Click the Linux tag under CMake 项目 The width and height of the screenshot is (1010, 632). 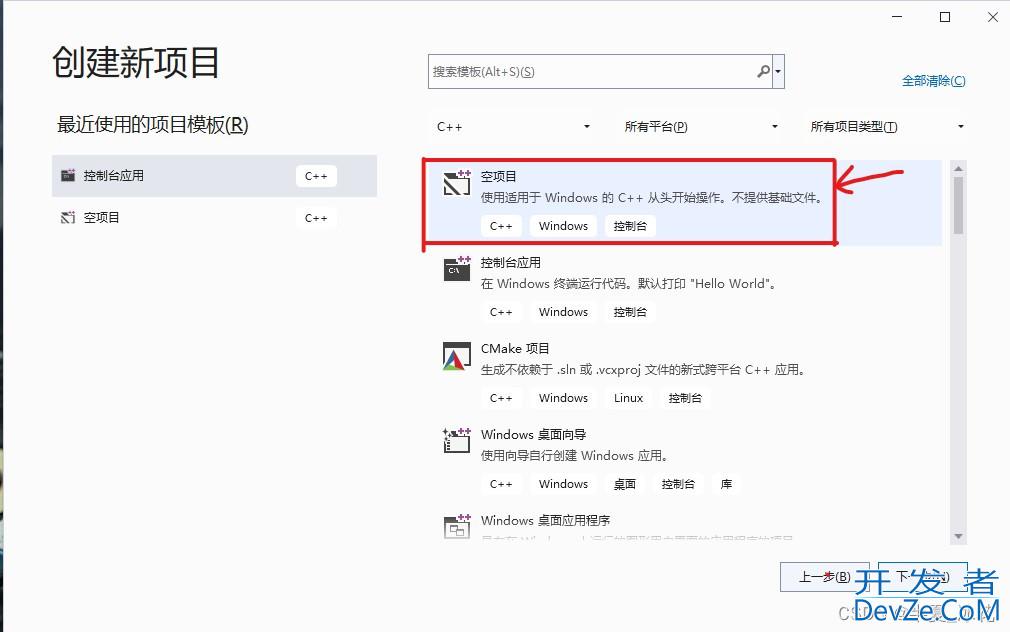pyautogui.click(x=629, y=398)
